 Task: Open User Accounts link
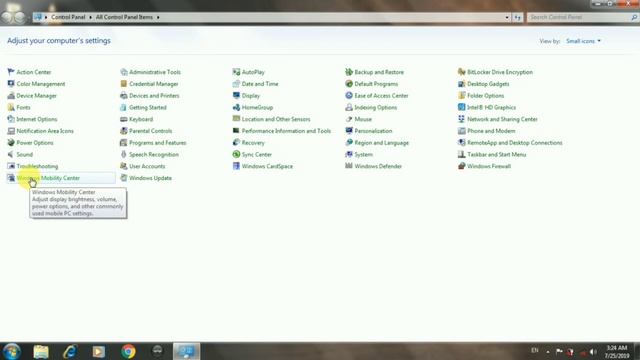[x=147, y=166]
